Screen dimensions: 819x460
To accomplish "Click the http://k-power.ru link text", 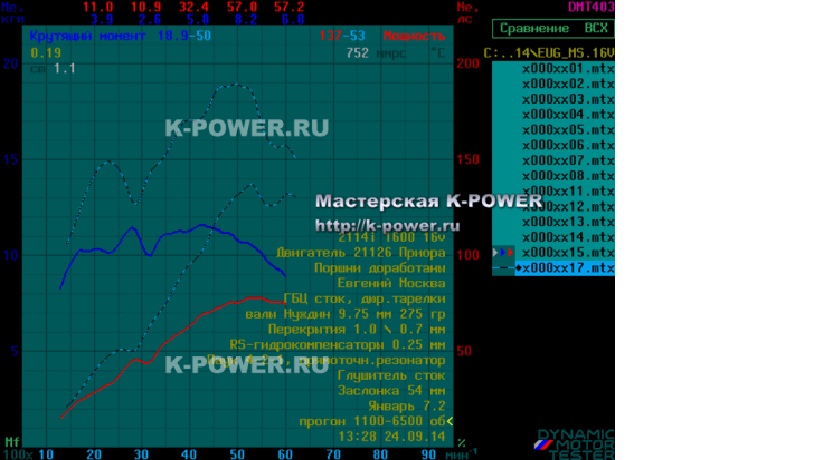I will (x=388, y=226).
